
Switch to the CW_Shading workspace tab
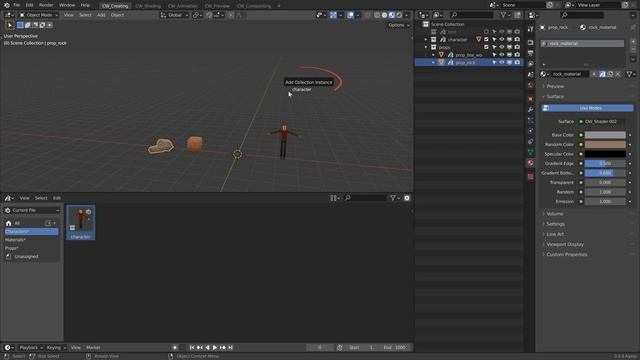click(148, 6)
